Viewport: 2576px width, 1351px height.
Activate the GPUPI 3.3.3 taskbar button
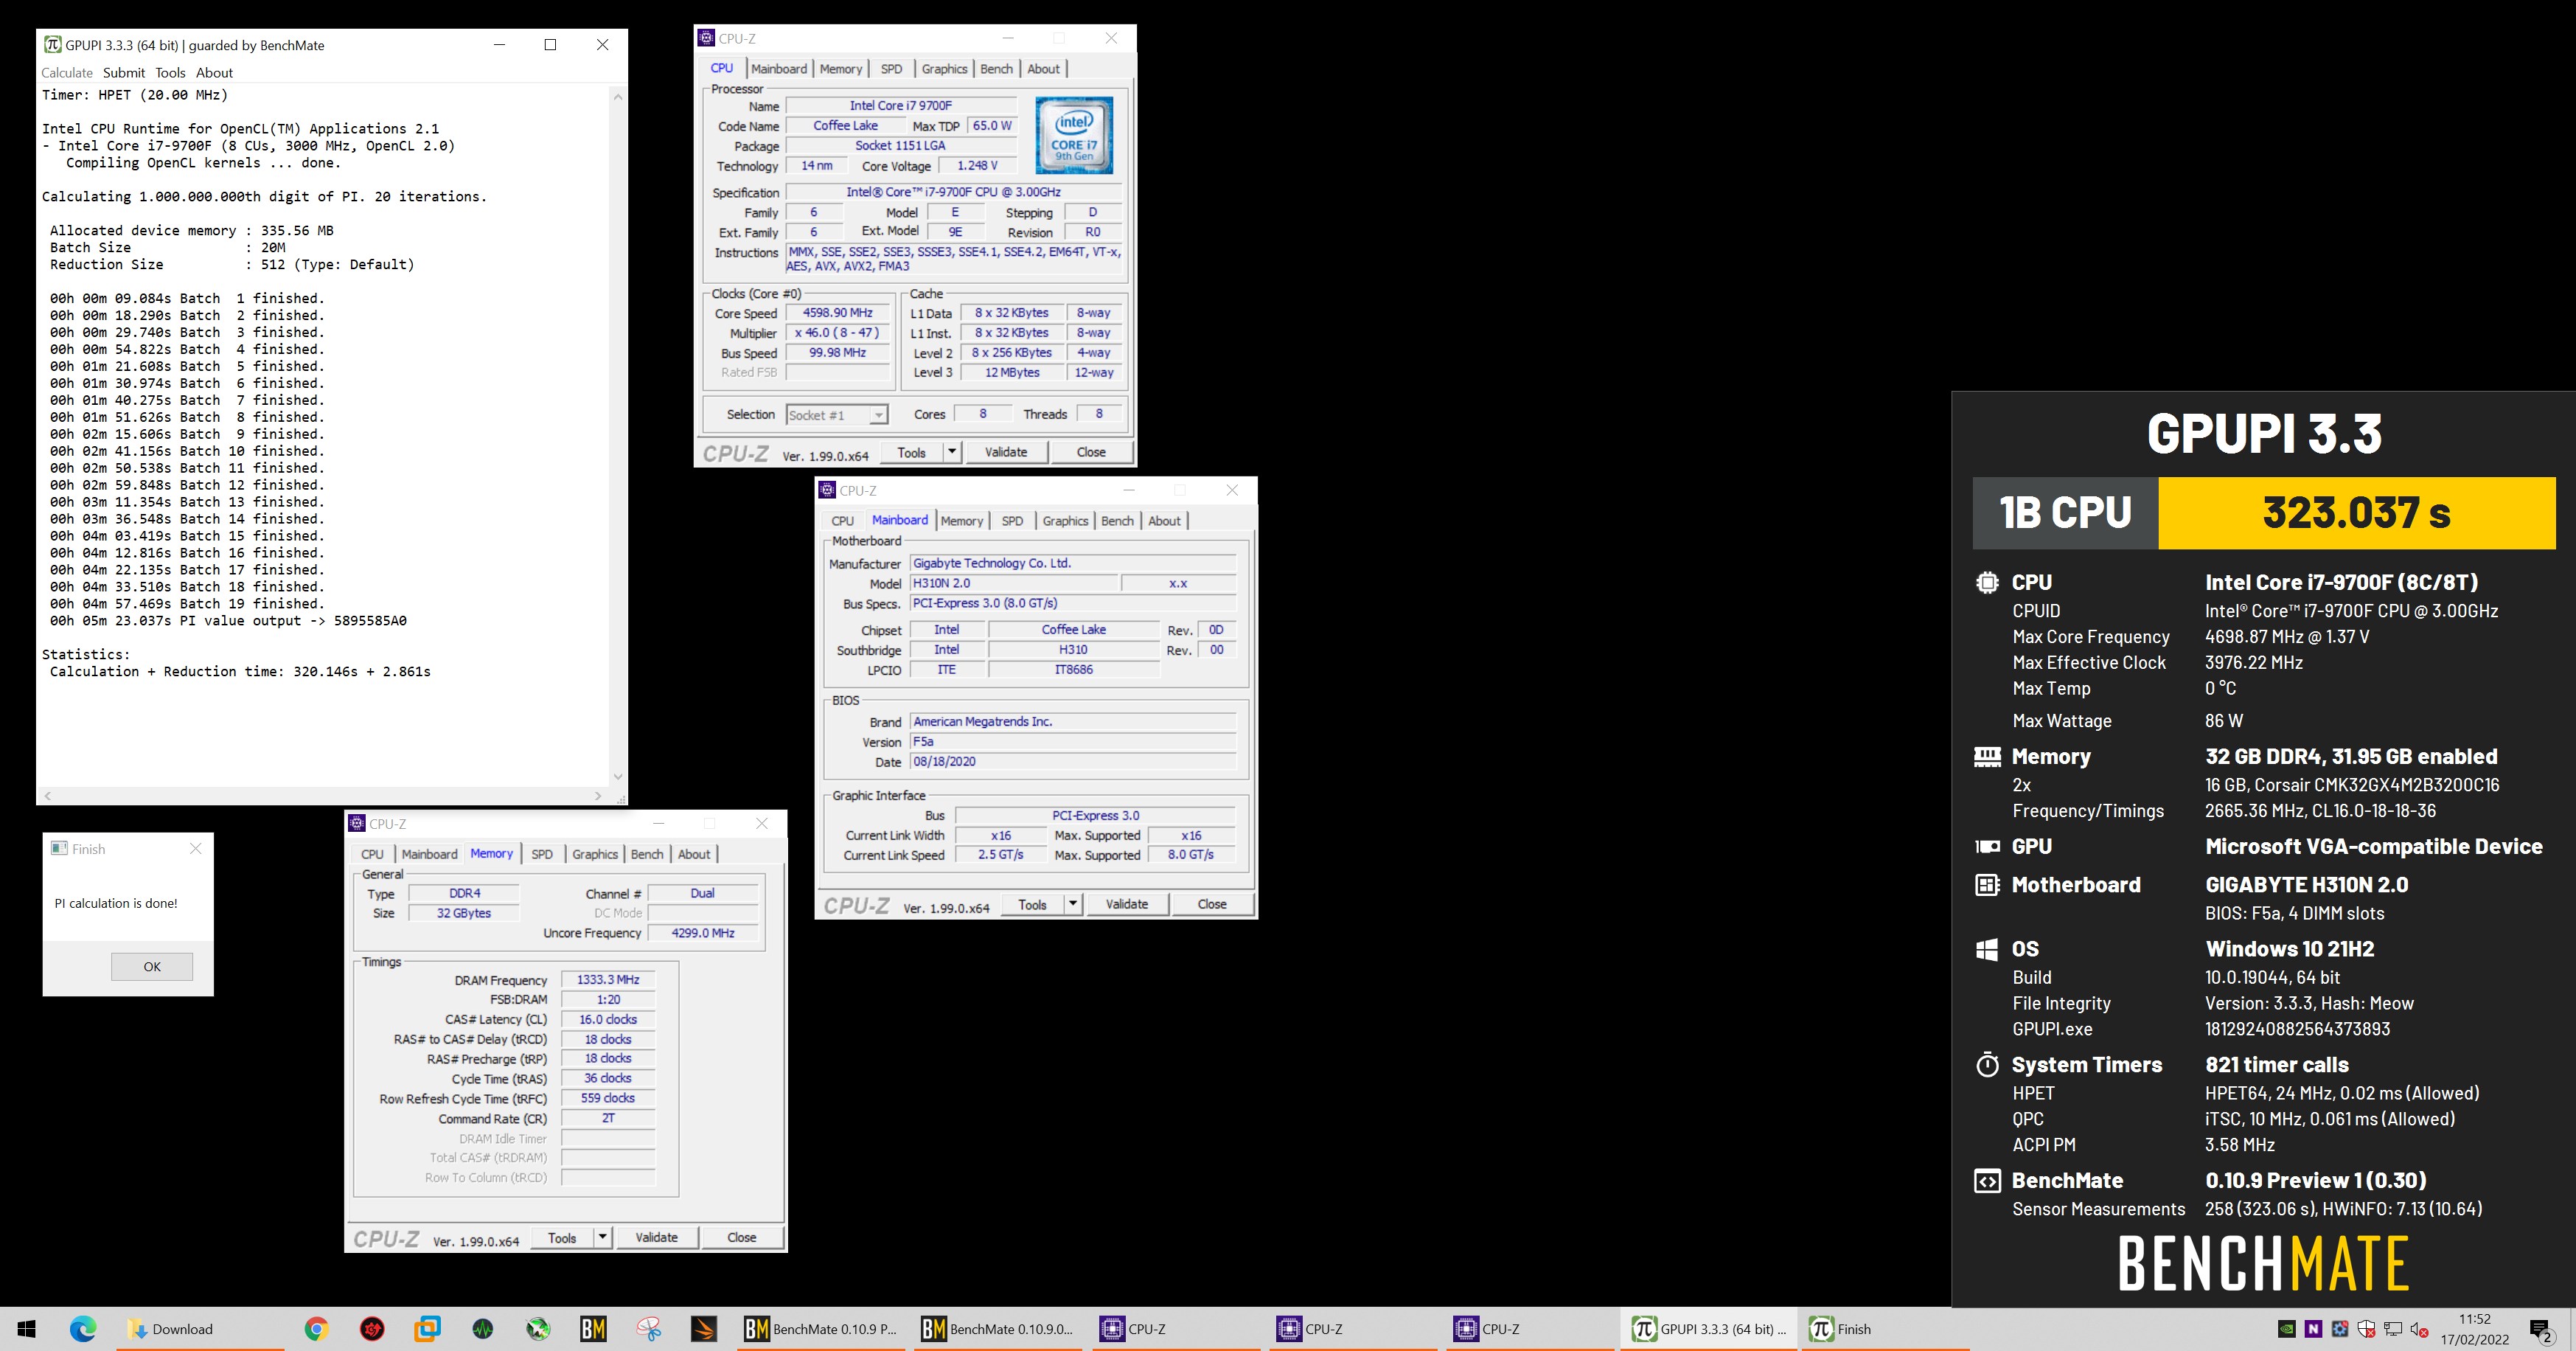coord(1708,1329)
